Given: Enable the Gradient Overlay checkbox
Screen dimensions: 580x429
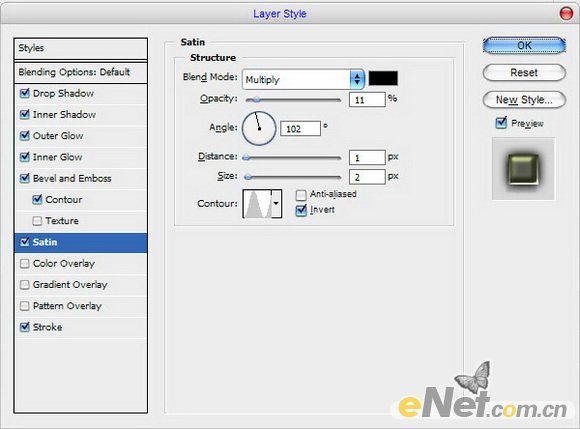Looking at the screenshot, I should click(x=24, y=284).
